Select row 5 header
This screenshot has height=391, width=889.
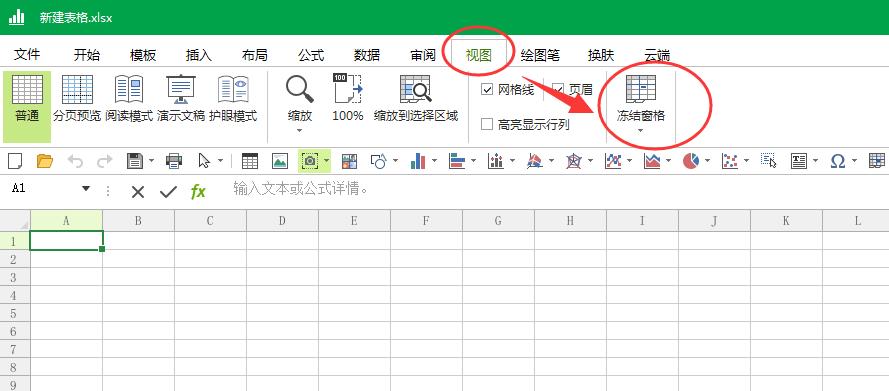point(15,313)
